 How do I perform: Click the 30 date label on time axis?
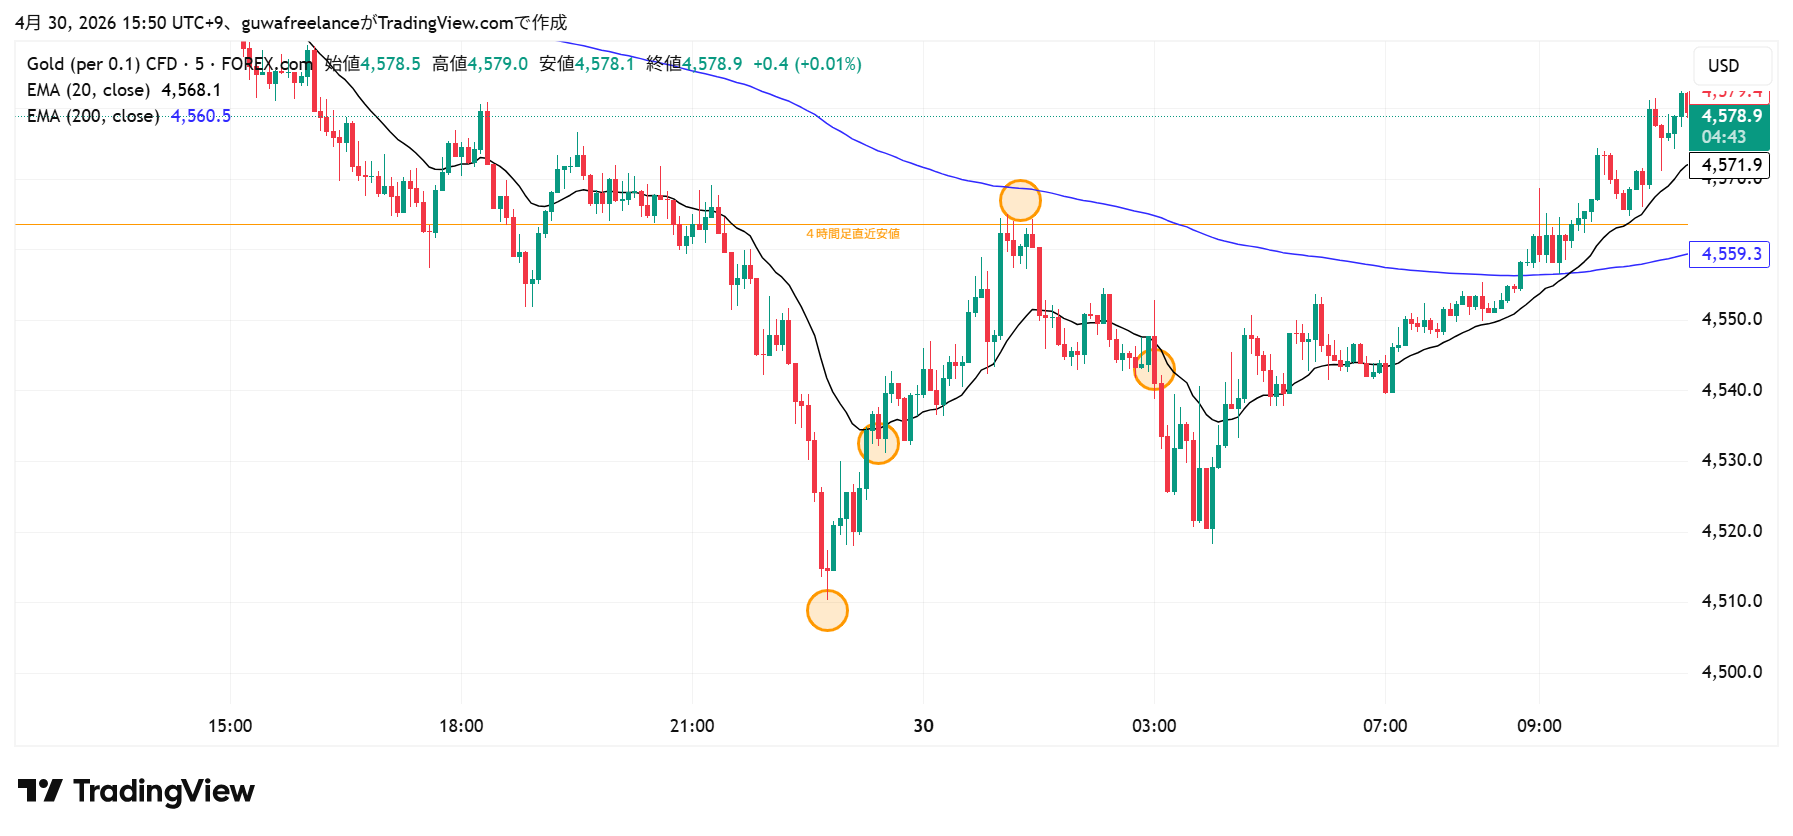pyautogui.click(x=923, y=726)
